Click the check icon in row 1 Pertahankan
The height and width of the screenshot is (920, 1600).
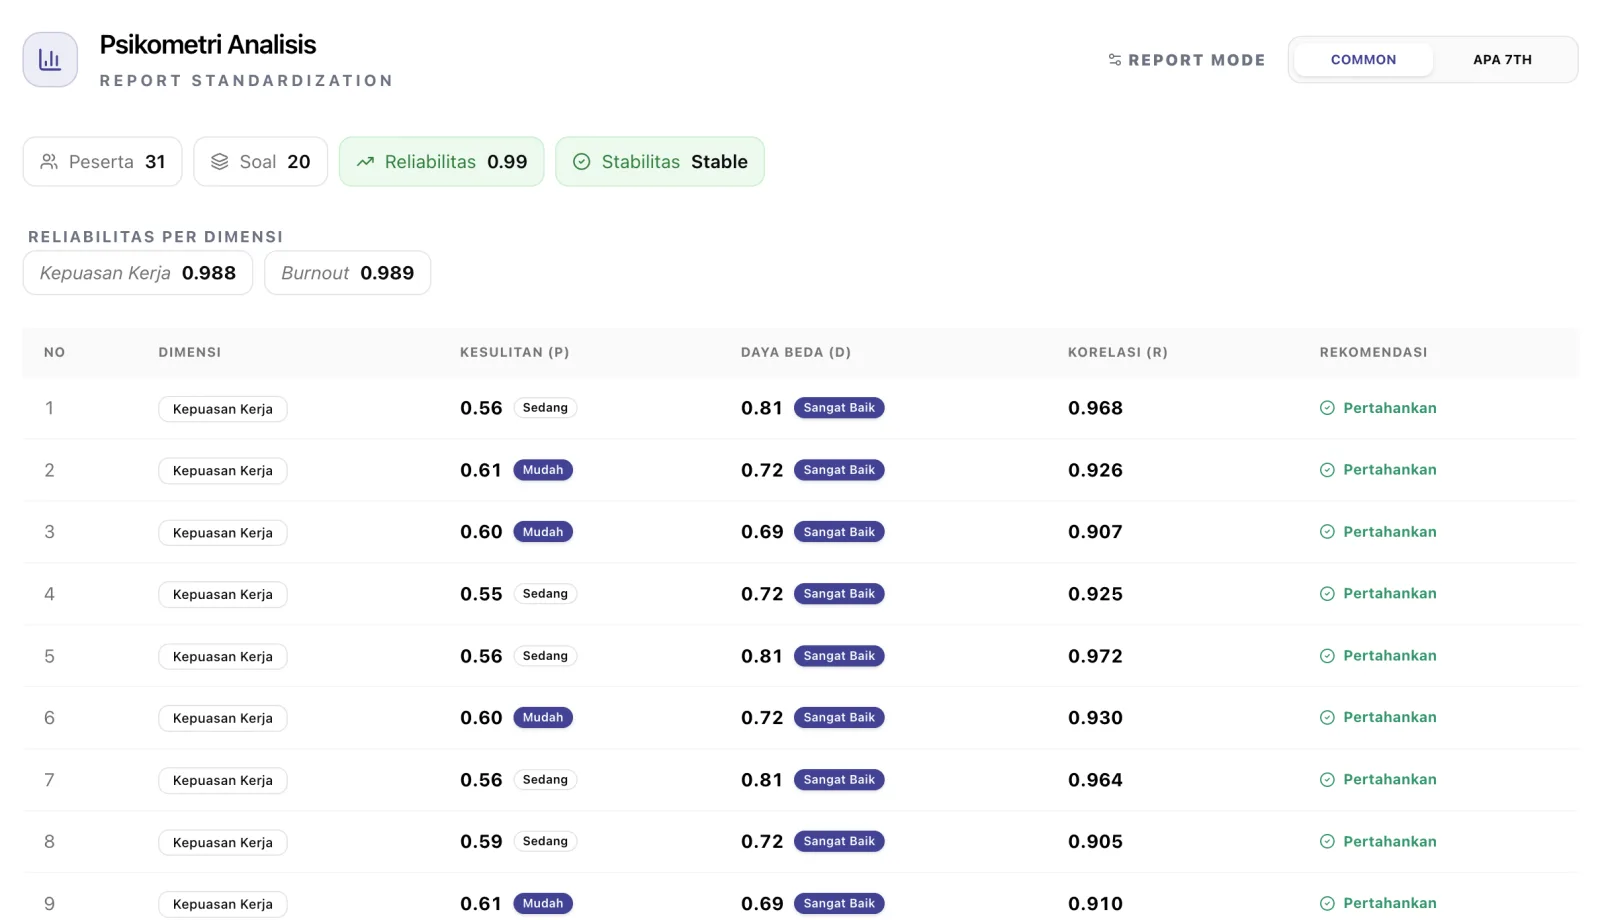click(x=1327, y=408)
